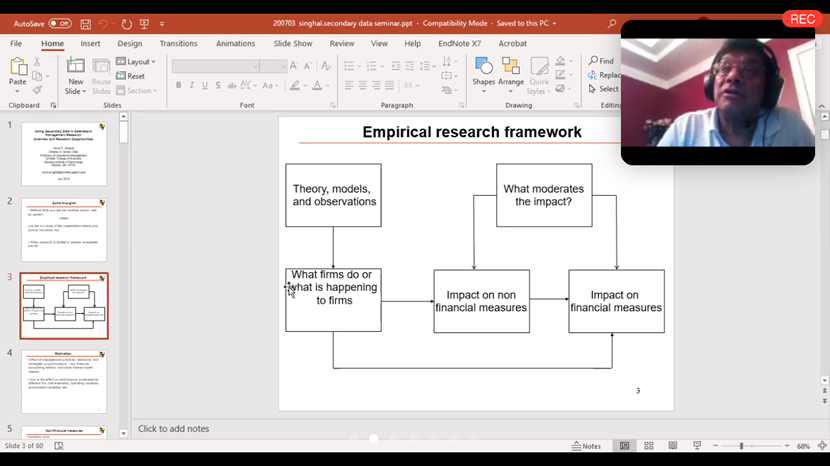Toggle the AutoSave switch
The image size is (830, 466).
(59, 23)
